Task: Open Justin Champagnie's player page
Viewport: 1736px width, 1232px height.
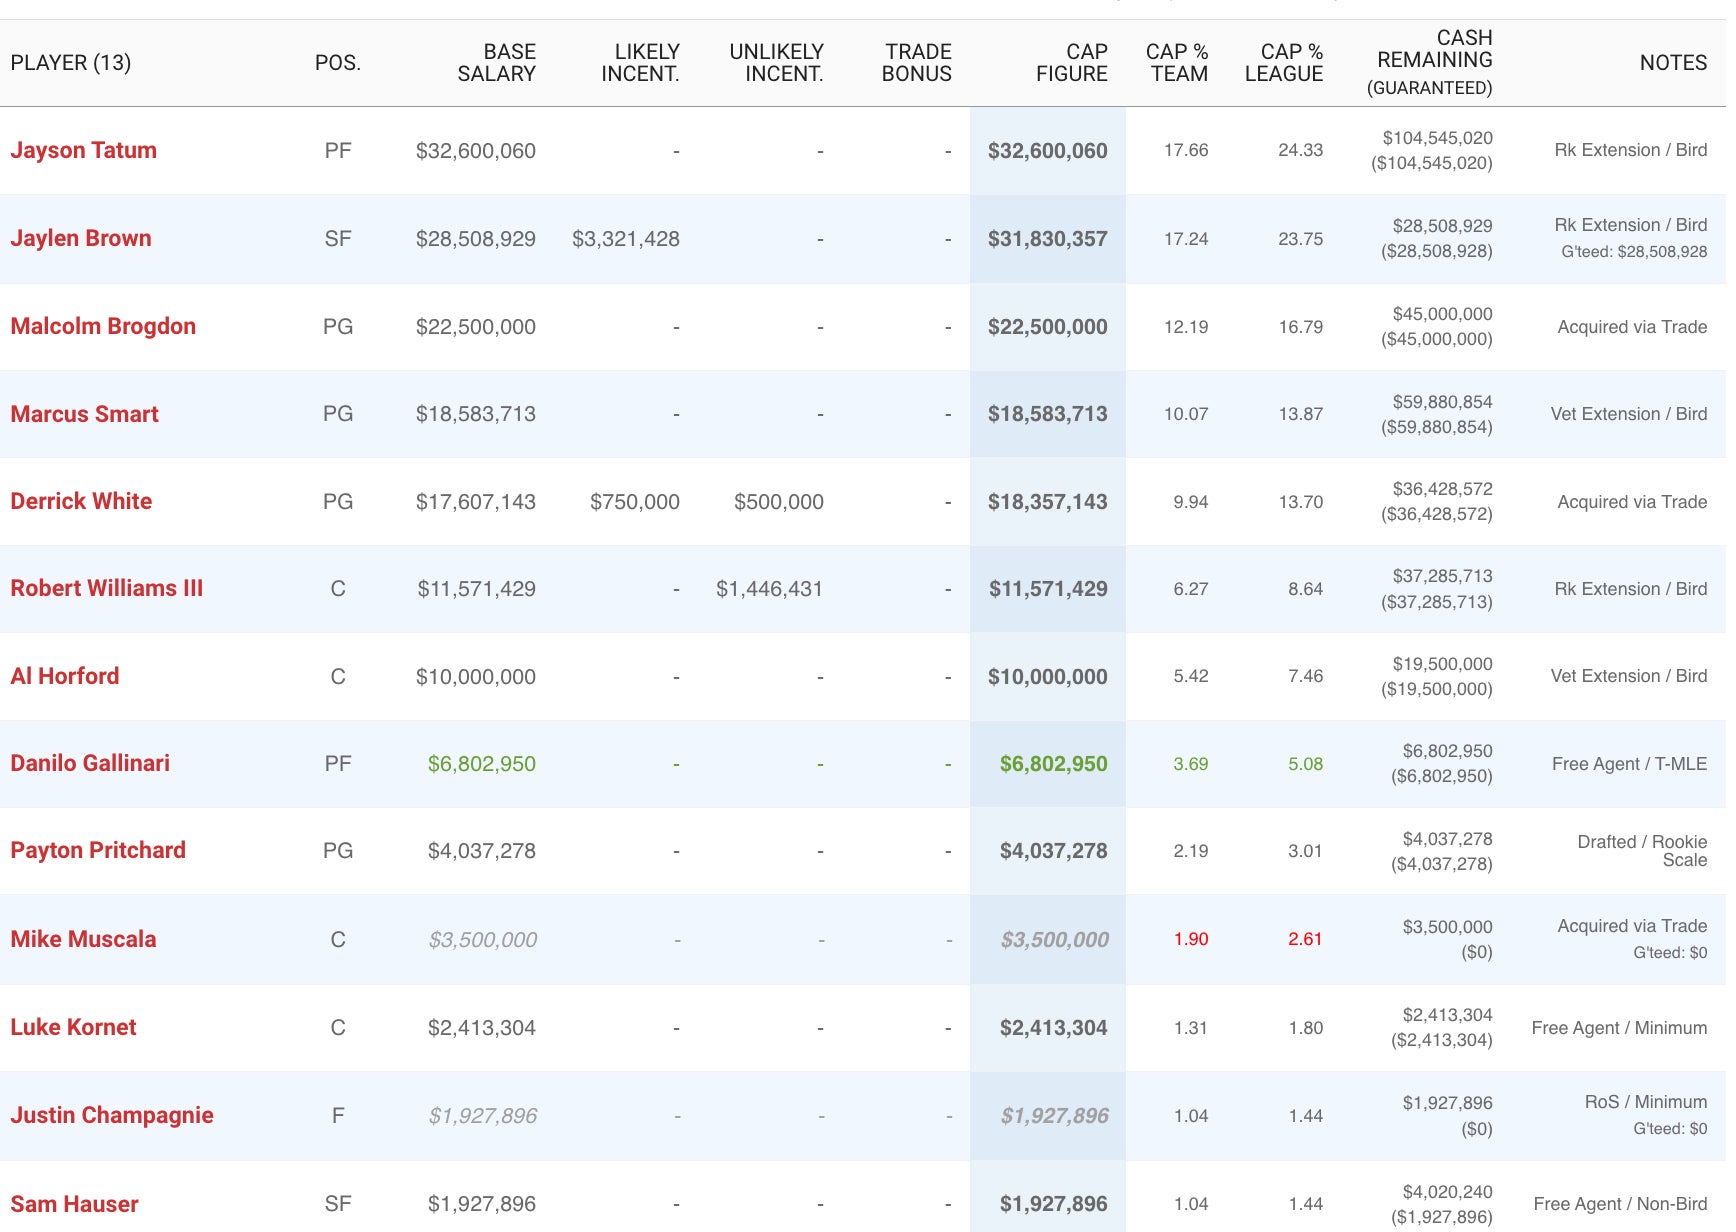Action: click(x=112, y=1116)
